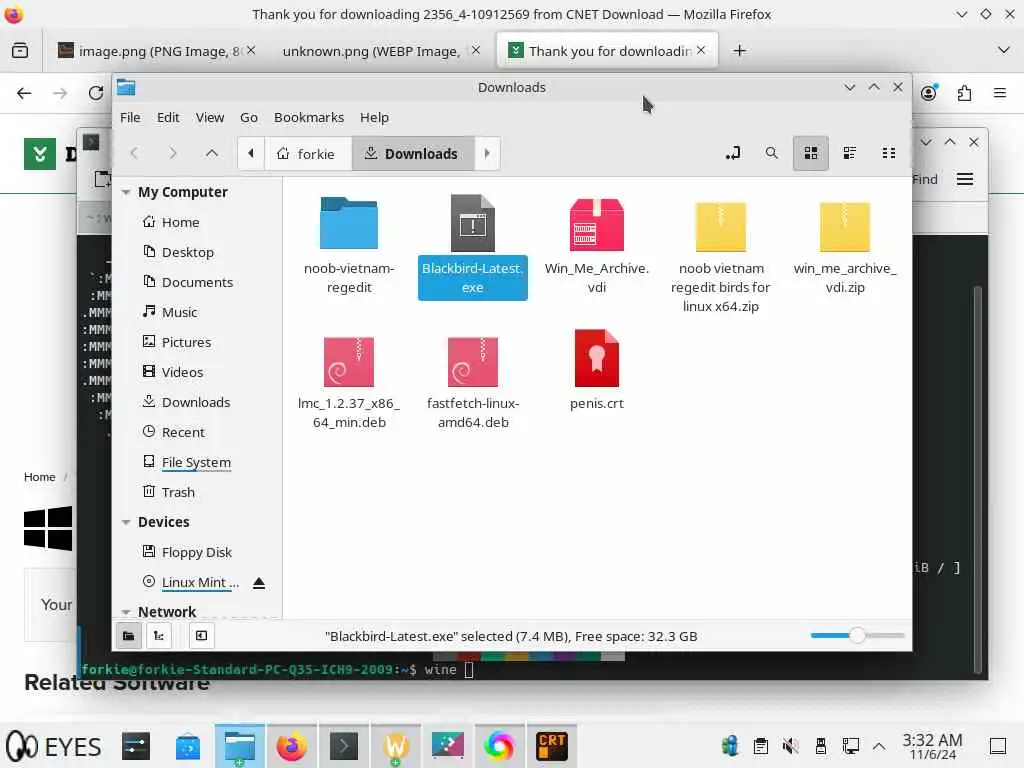Click Home breadcrumb link on CNET page
This screenshot has width=1024, height=768.
pyautogui.click(x=39, y=477)
